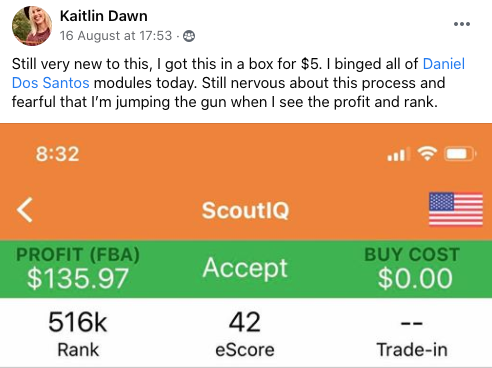Tap the Profit (FBA) $135.97 value
Screen dimensions: 492x368
point(78,278)
